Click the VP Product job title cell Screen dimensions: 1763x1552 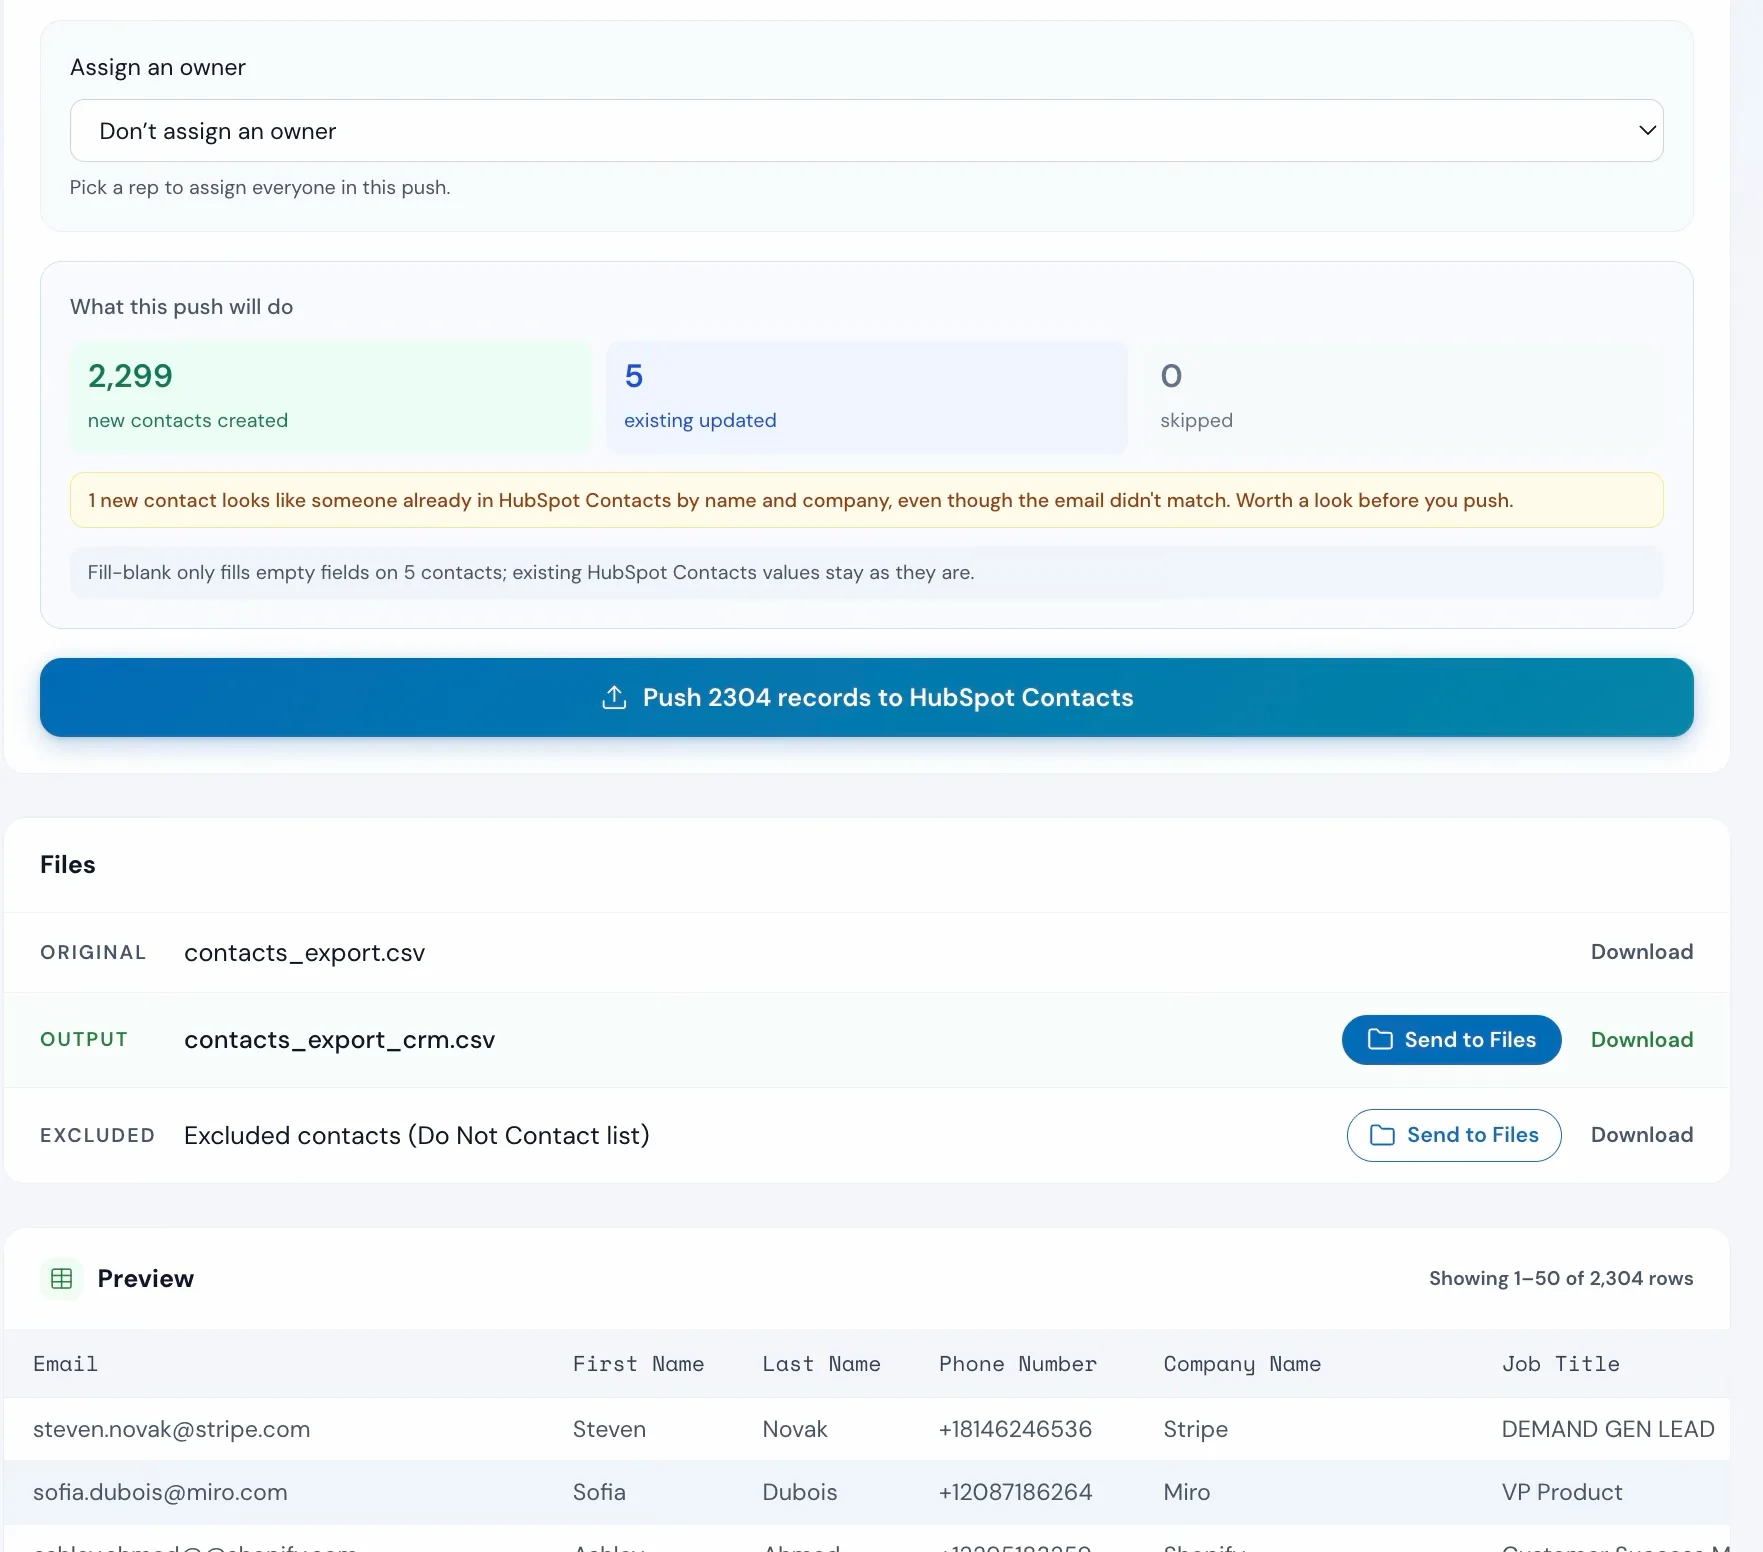(x=1561, y=1492)
